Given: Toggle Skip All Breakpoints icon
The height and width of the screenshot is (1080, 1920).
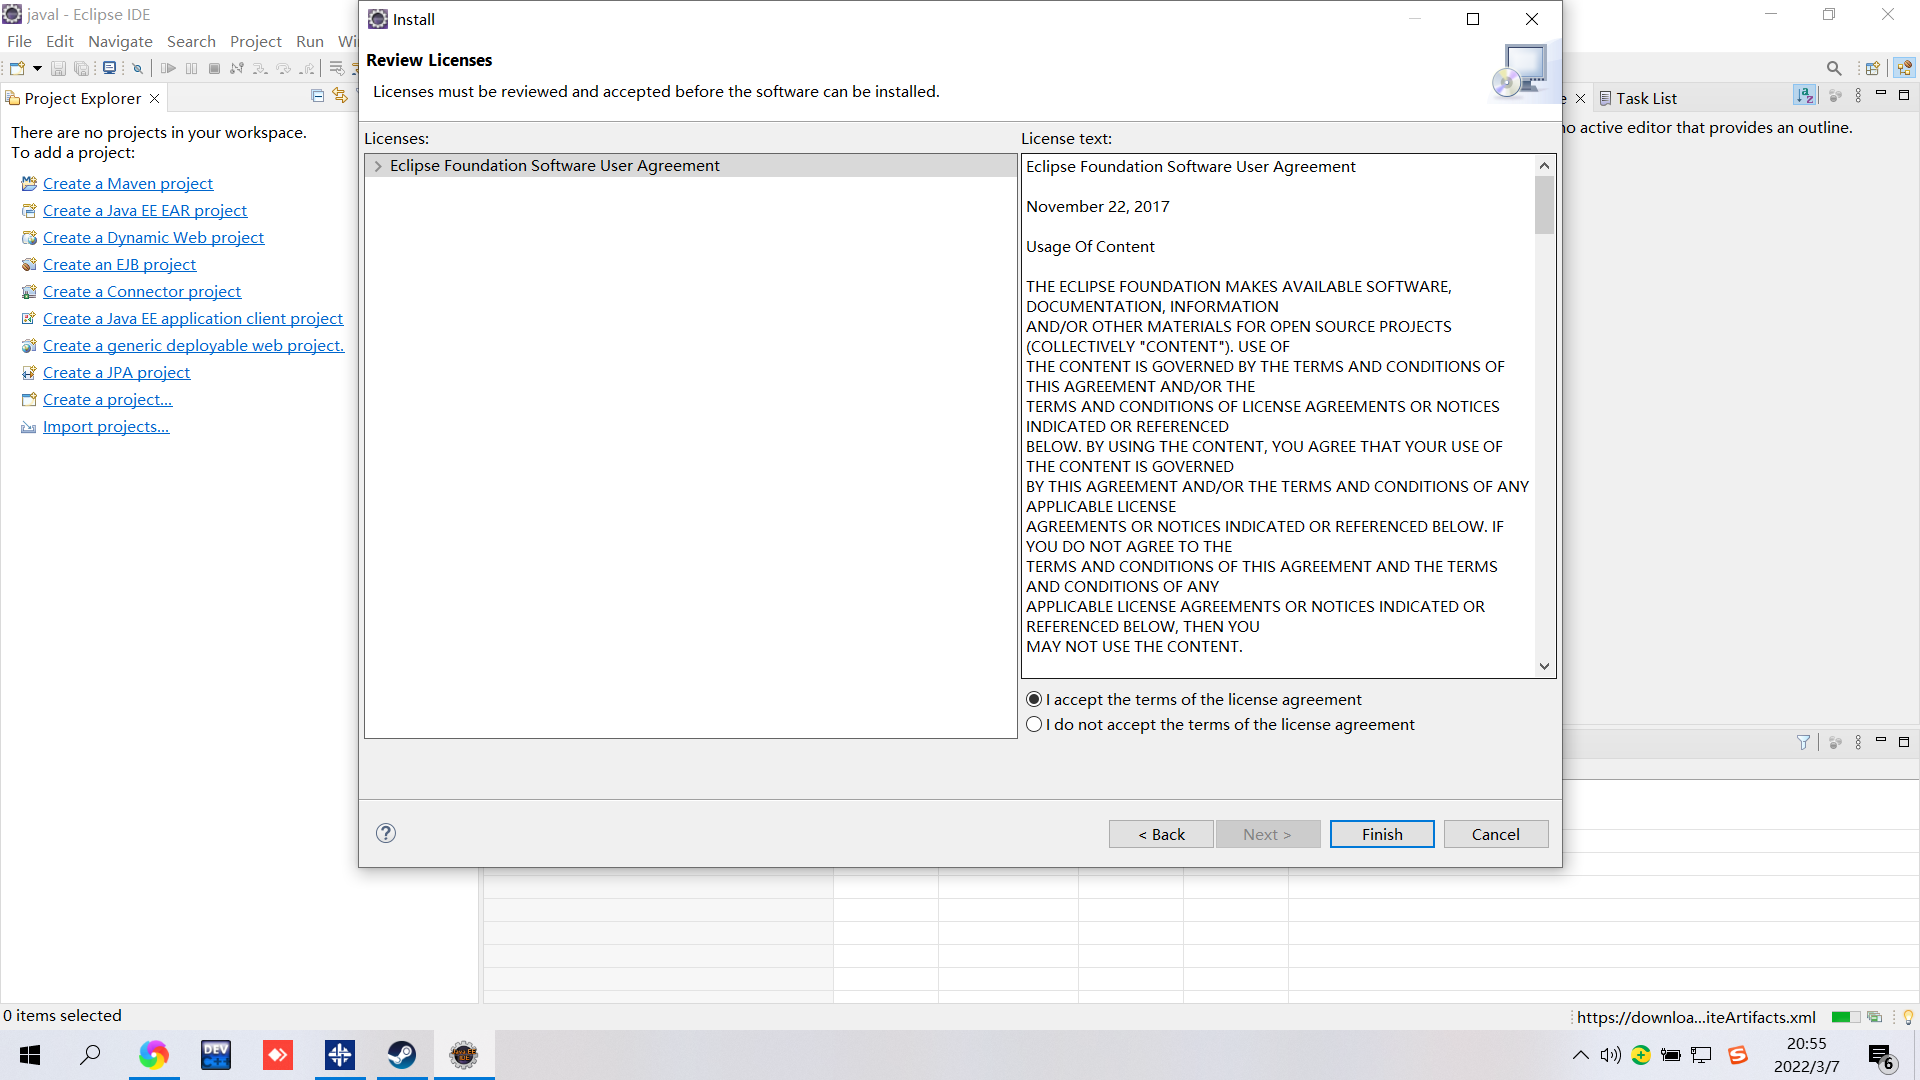Looking at the screenshot, I should (x=138, y=68).
